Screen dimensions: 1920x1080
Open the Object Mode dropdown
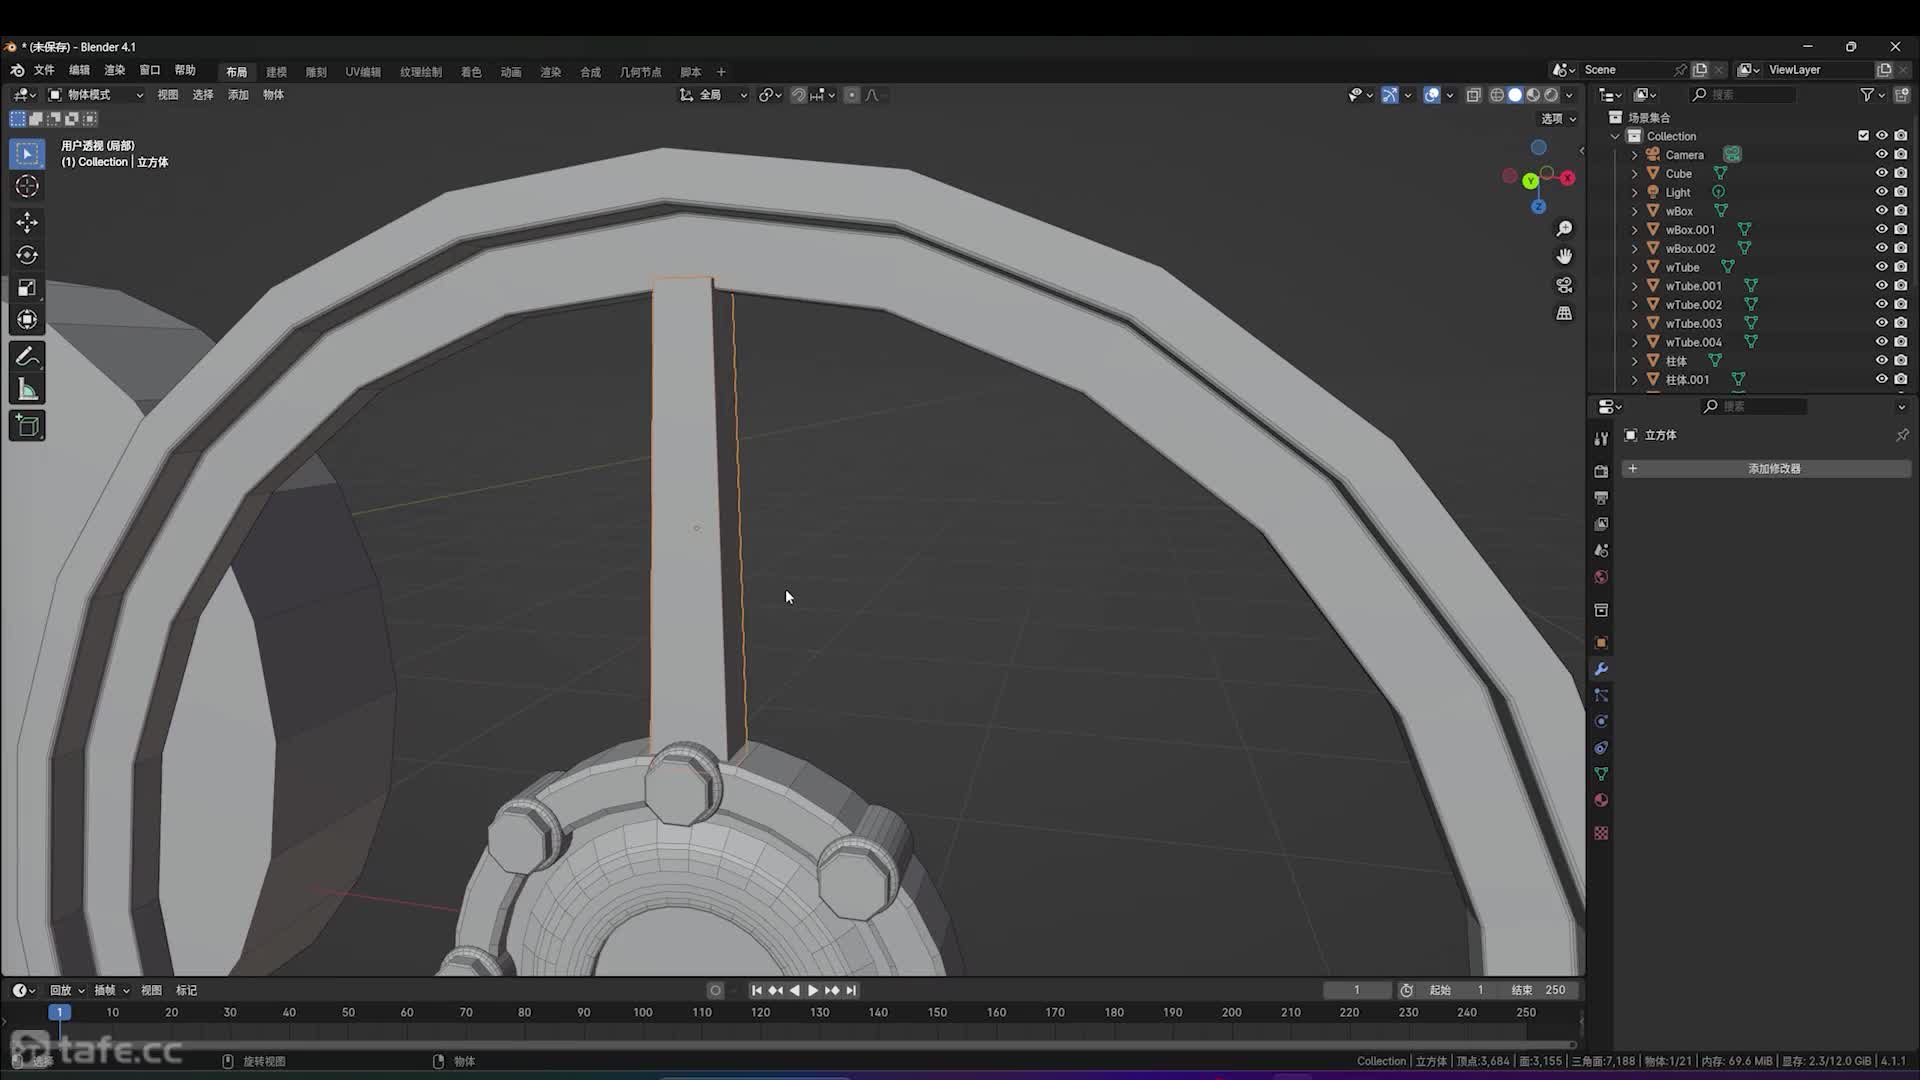(96, 95)
